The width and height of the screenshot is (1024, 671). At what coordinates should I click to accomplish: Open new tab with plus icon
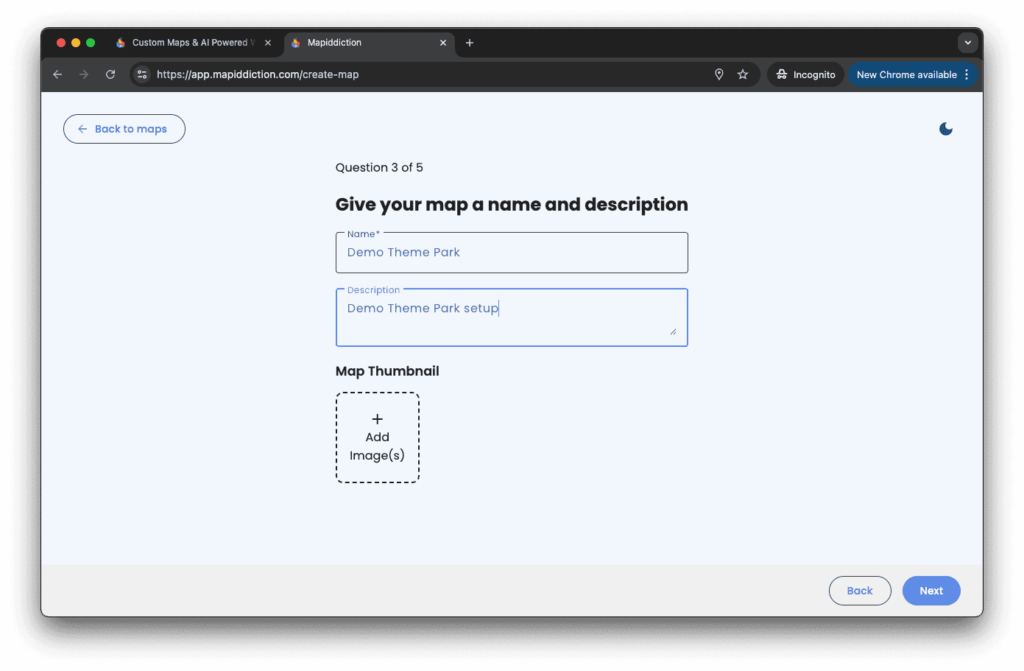[x=470, y=43]
